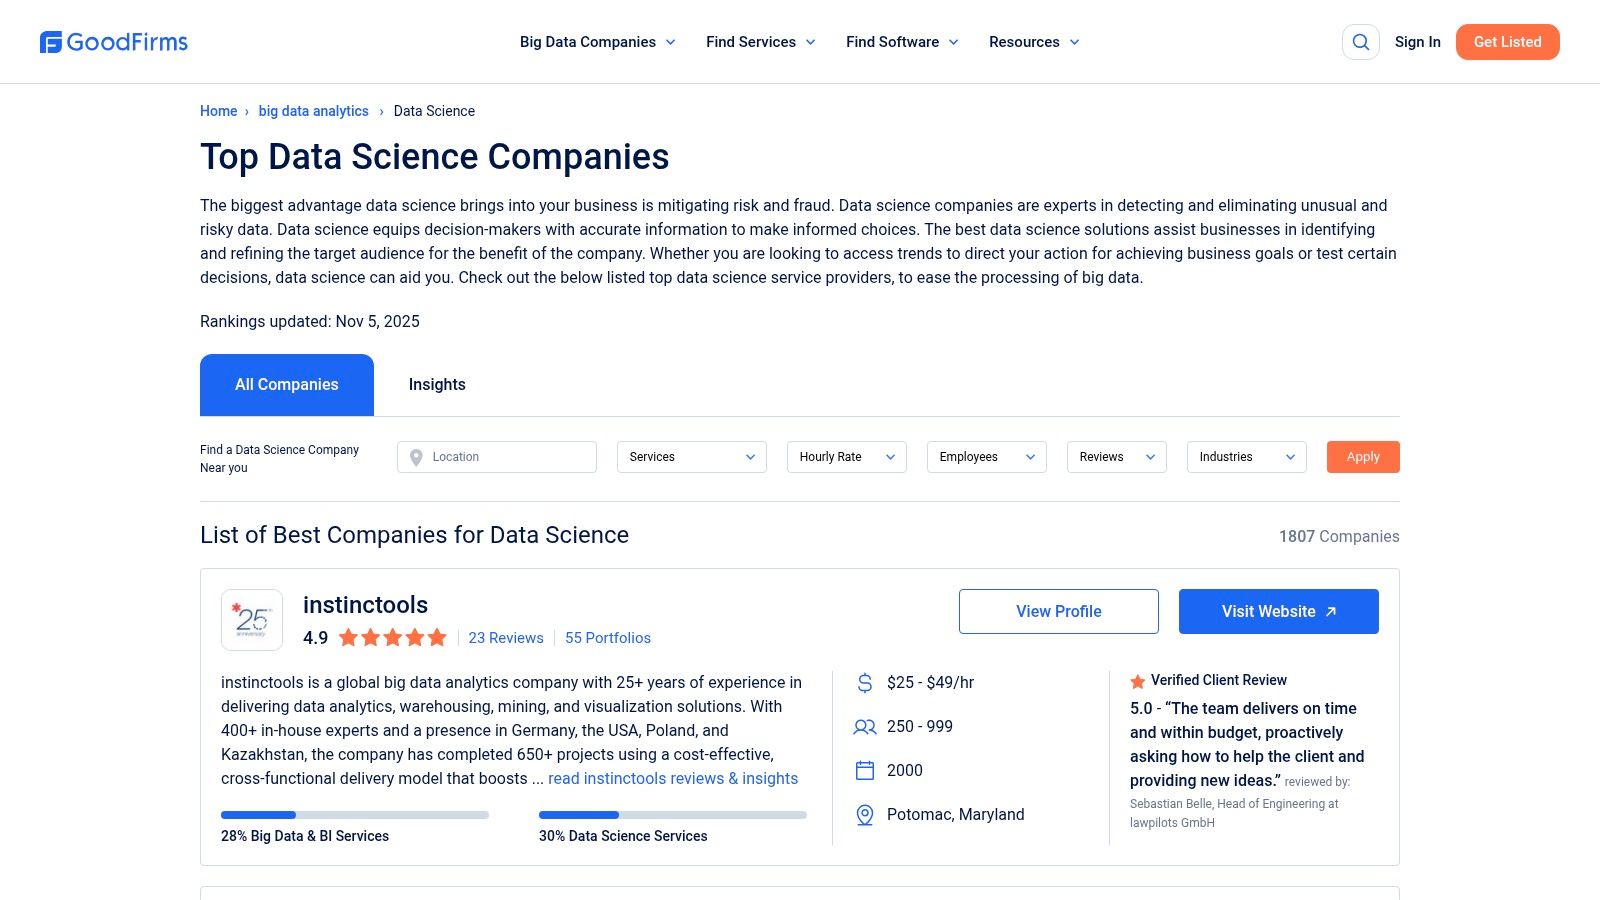The image size is (1600, 900).
Task: Click the dollar sign hourly rate icon
Action: [x=865, y=683]
